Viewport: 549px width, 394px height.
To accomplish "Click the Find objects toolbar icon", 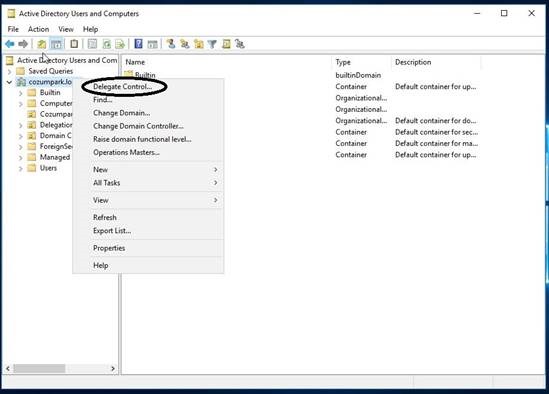I will pos(226,44).
